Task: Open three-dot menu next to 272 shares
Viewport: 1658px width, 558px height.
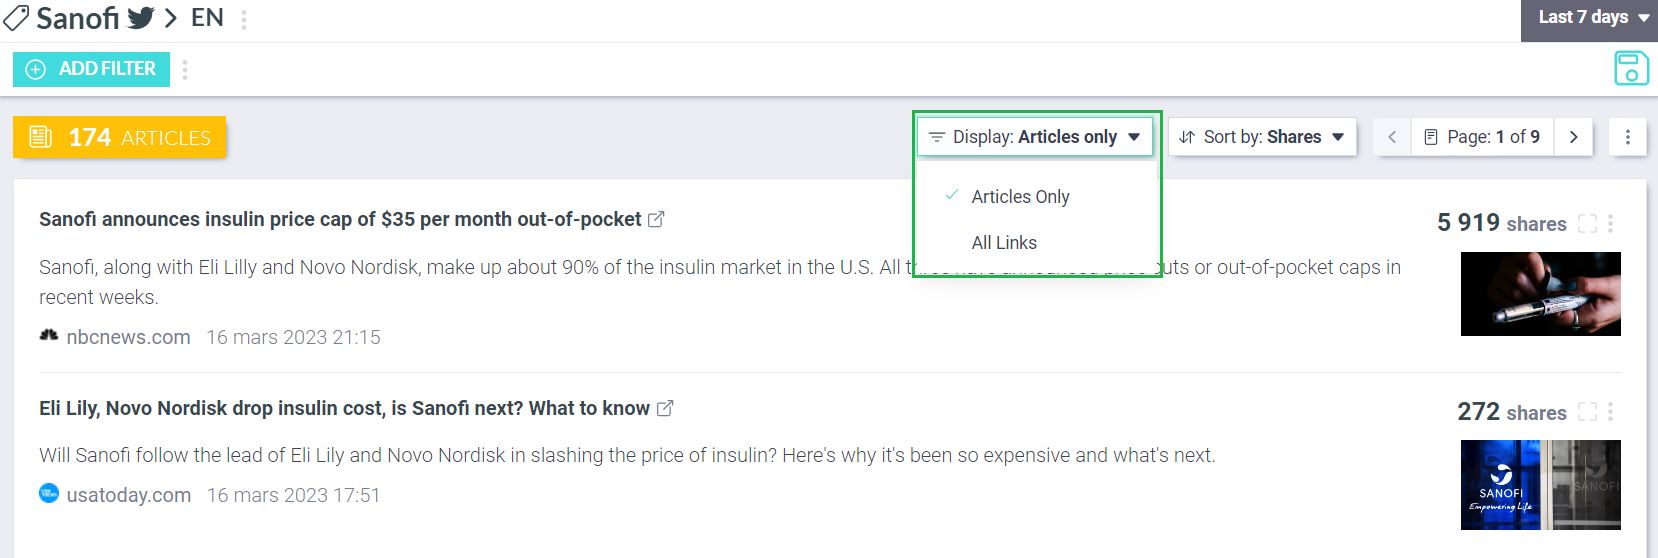Action: point(1610,412)
